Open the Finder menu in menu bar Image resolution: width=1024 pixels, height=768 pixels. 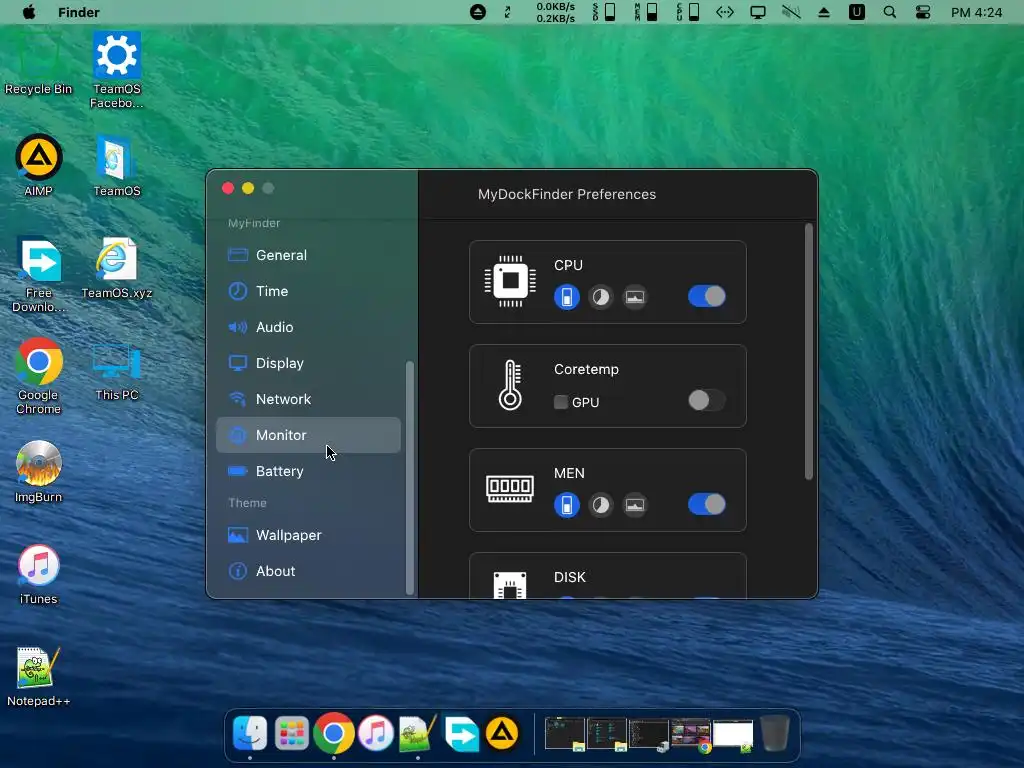78,12
